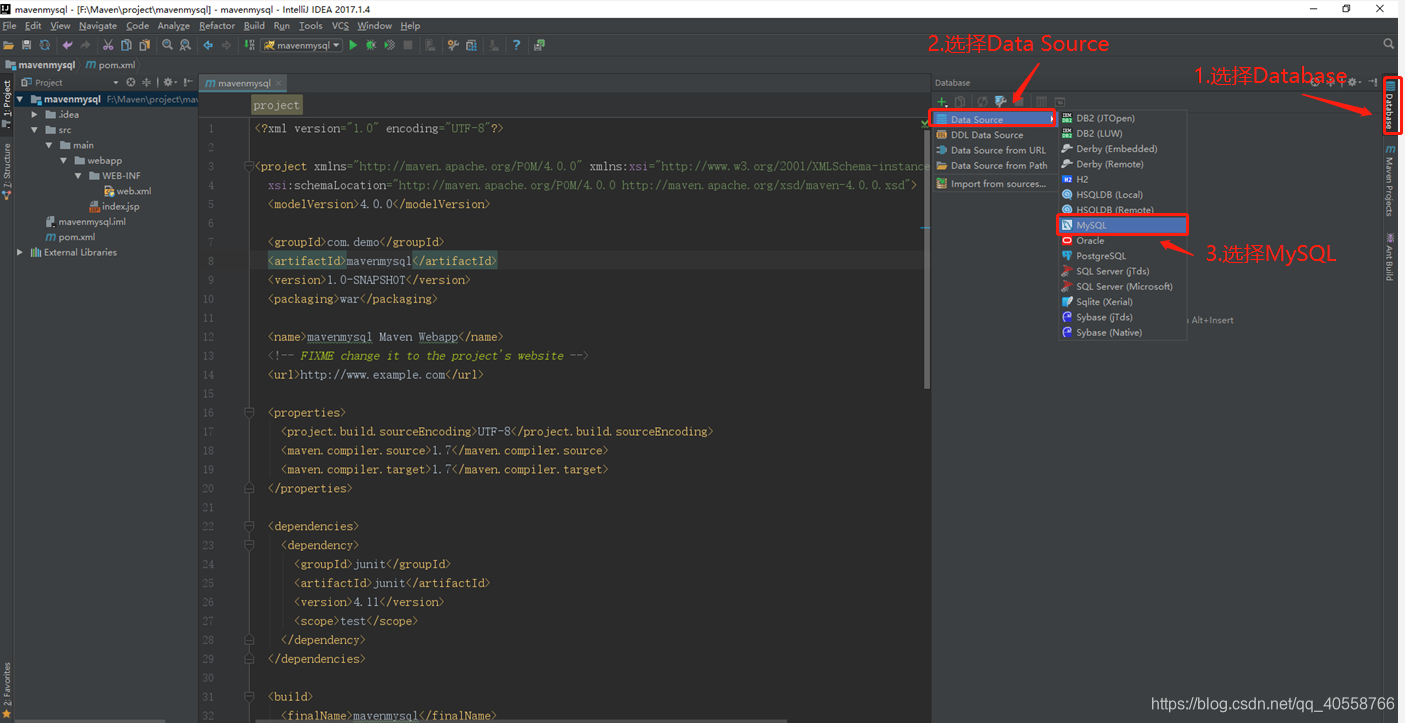Collapse the webapp folder node
Screen dimensions: 1405x723
[64, 160]
